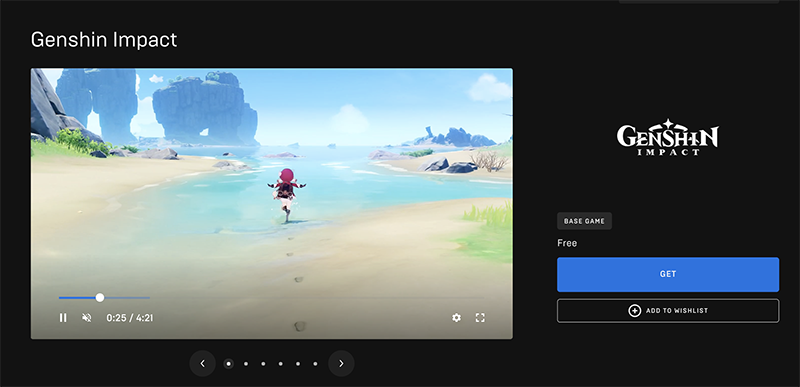Click the 0:25 / 4:21 time display
This screenshot has height=387, width=800.
[x=130, y=318]
